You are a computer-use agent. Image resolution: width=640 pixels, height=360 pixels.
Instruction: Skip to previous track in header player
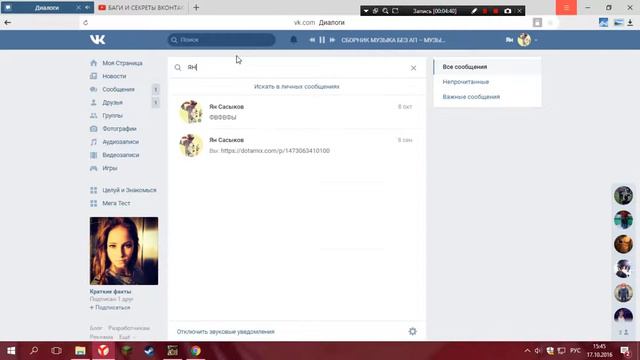click(312, 40)
